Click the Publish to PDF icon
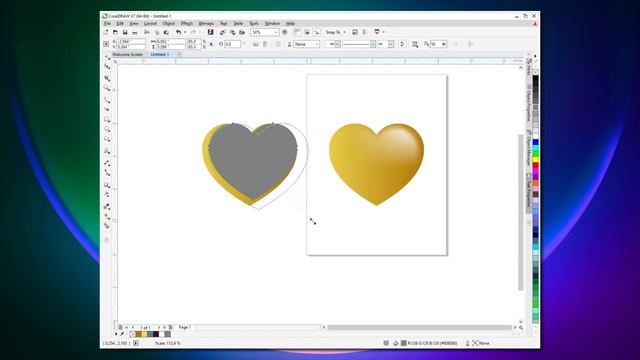The width and height of the screenshot is (640, 360). coord(242,32)
